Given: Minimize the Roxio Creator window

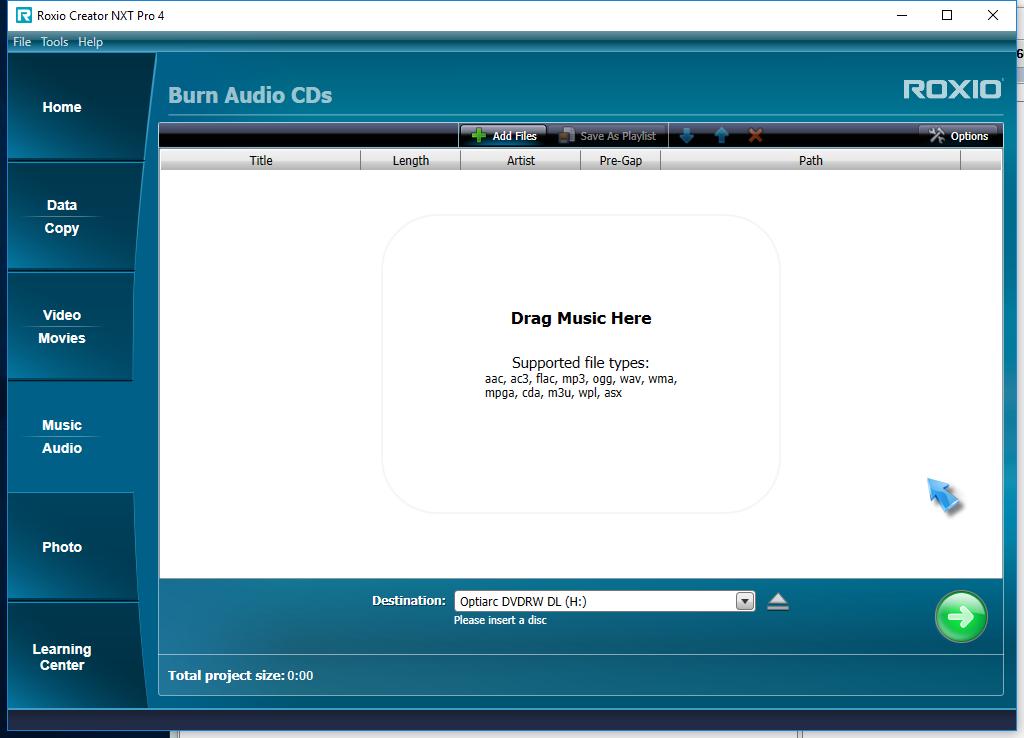Looking at the screenshot, I should point(902,15).
